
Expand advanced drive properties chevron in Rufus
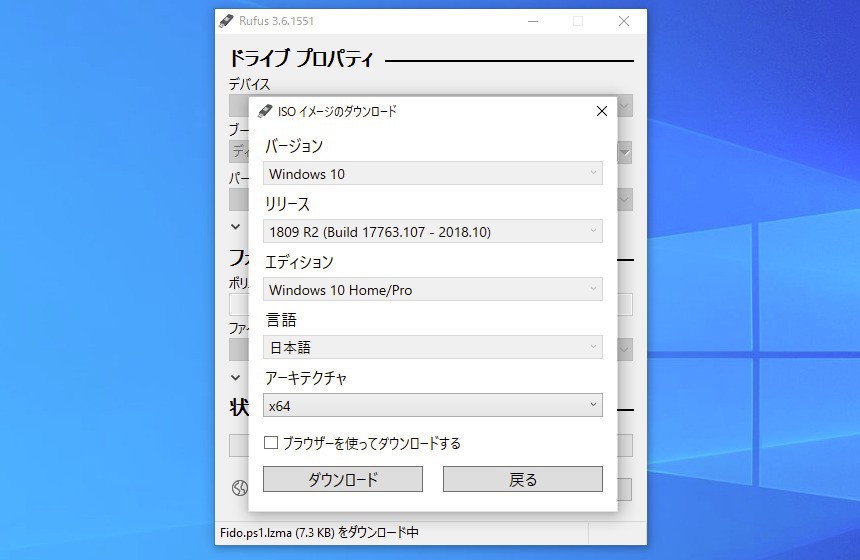click(235, 227)
